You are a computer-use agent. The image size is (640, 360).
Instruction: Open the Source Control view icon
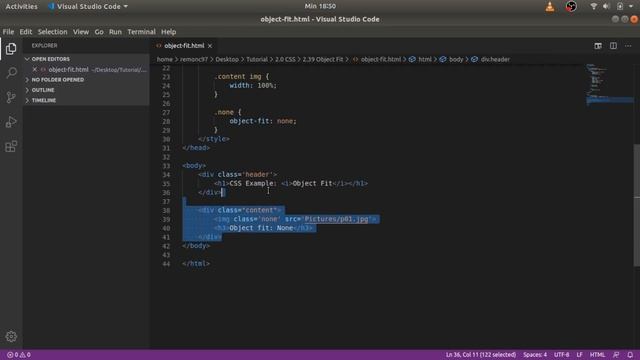pyautogui.click(x=11, y=97)
